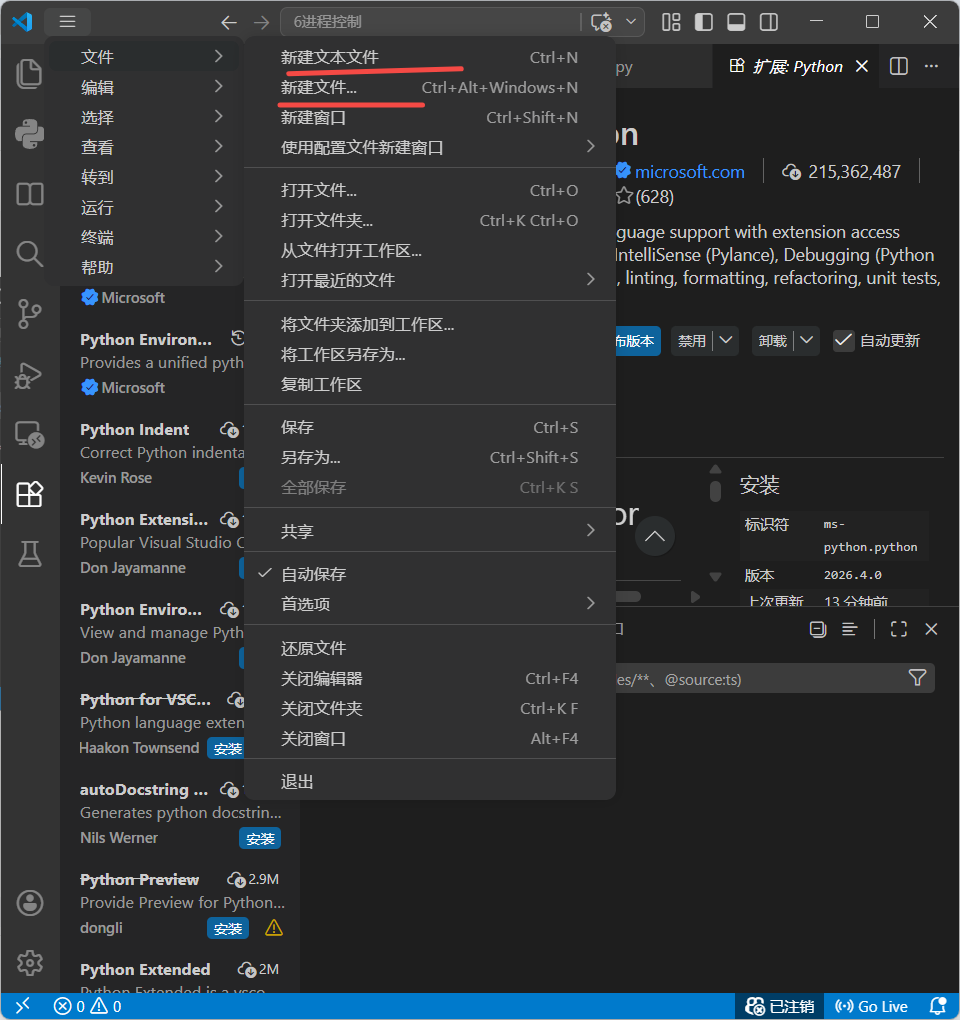This screenshot has height=1020, width=960.
Task: Open the 选择 menu
Action: coord(144,117)
